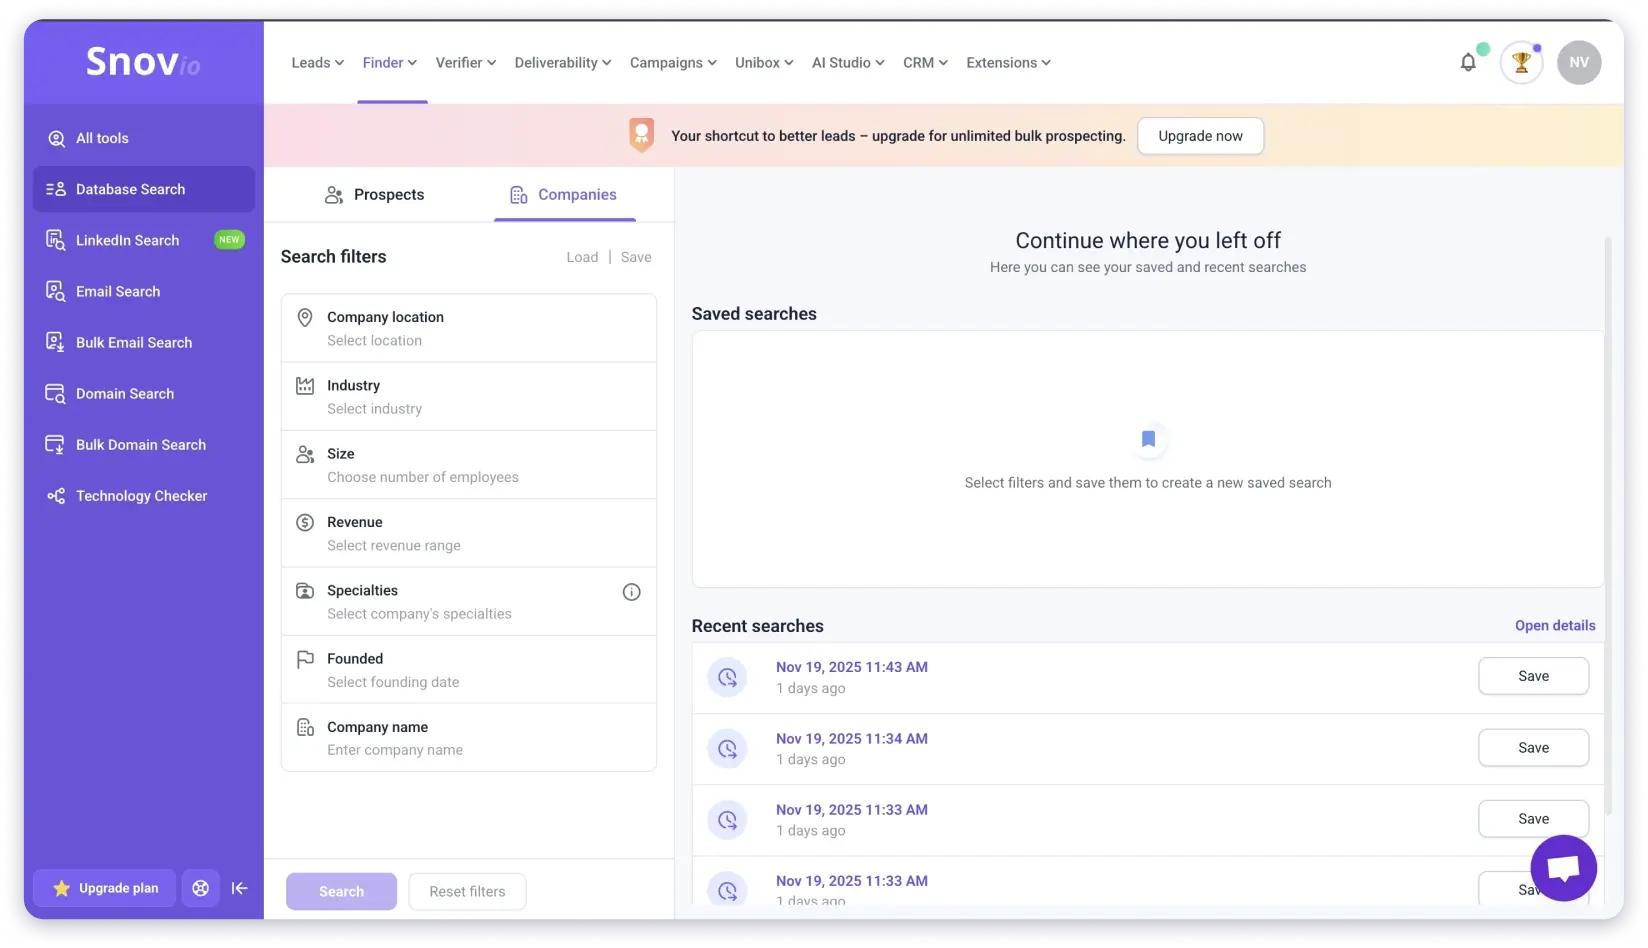
Task: Click the Specialties info icon
Action: [631, 592]
